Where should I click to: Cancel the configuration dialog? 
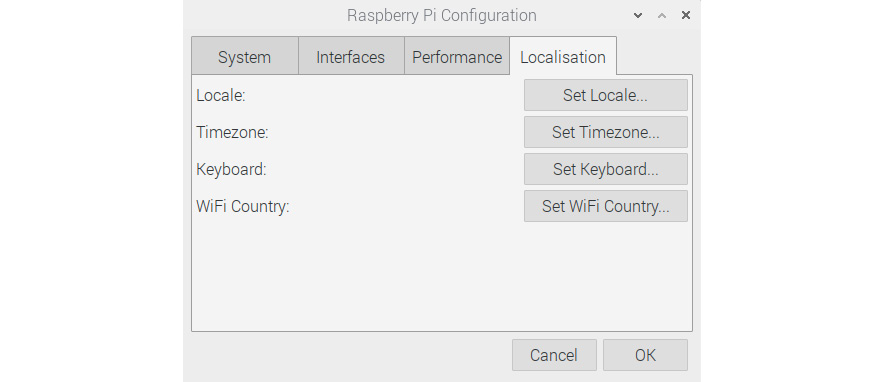coord(554,355)
